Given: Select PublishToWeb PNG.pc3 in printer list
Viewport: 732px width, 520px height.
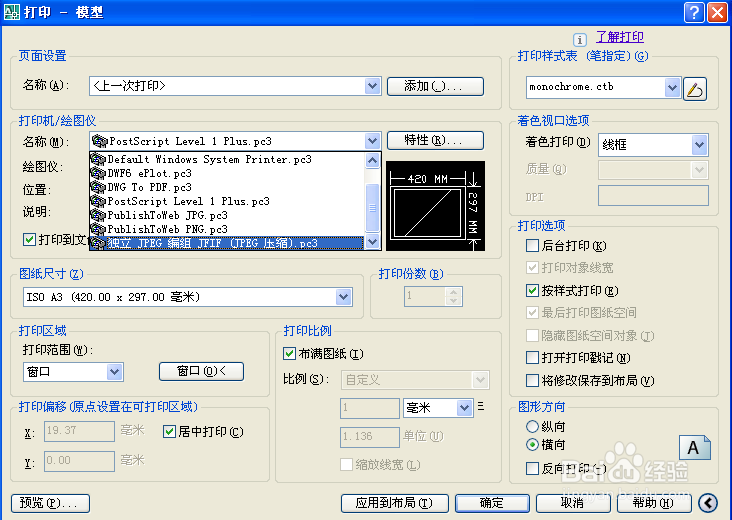Looking at the screenshot, I should point(226,229).
